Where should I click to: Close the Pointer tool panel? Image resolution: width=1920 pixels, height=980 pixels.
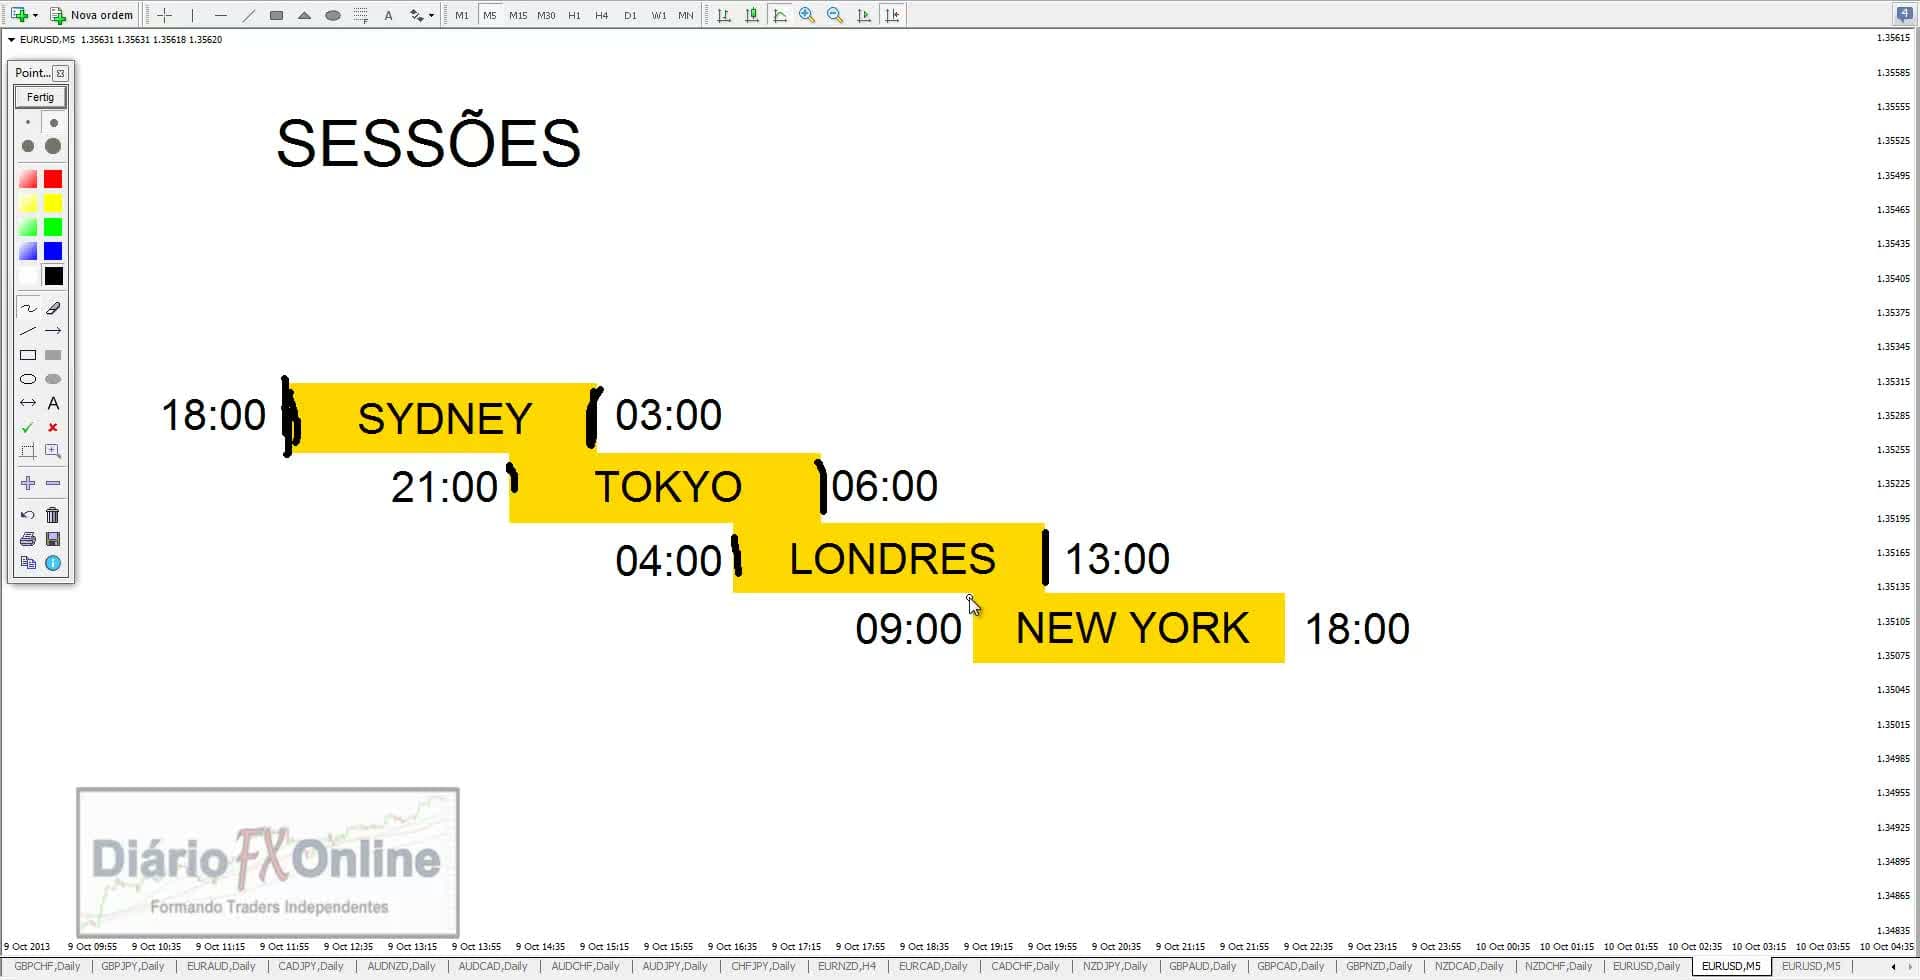(61, 73)
